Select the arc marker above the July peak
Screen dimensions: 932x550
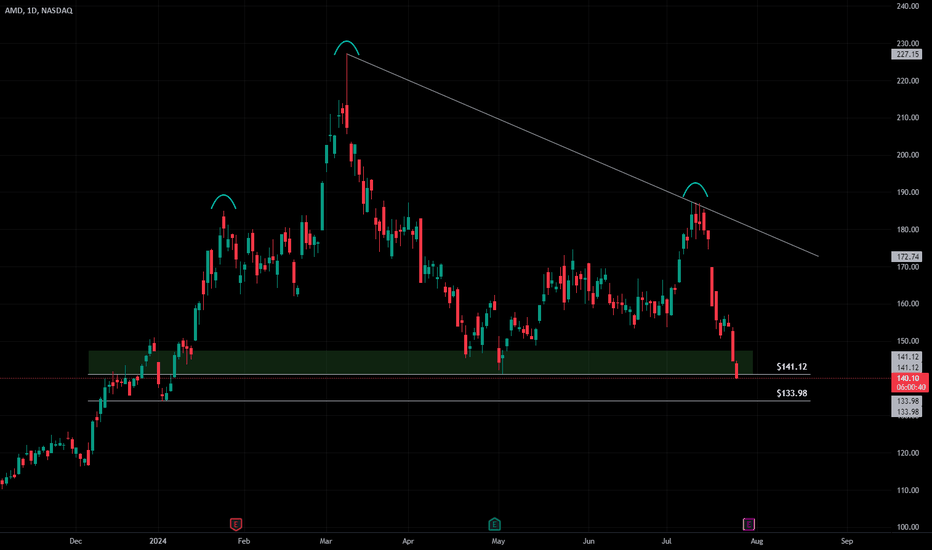[695, 189]
